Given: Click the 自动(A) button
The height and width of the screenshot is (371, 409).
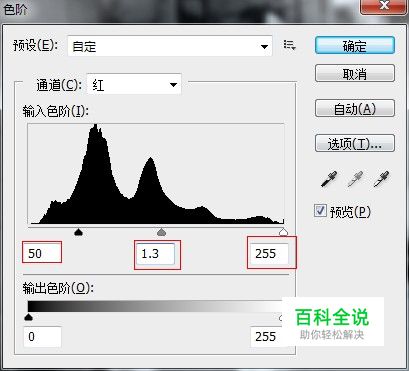Looking at the screenshot, I should 355,109.
